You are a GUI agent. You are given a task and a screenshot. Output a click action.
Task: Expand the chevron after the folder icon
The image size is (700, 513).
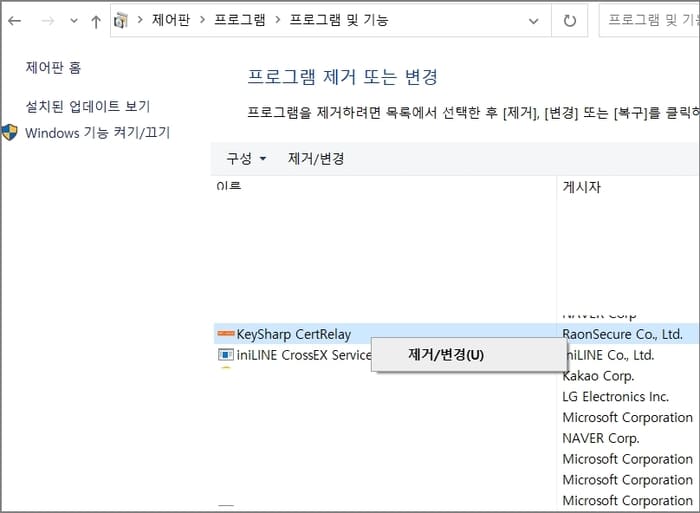[140, 20]
